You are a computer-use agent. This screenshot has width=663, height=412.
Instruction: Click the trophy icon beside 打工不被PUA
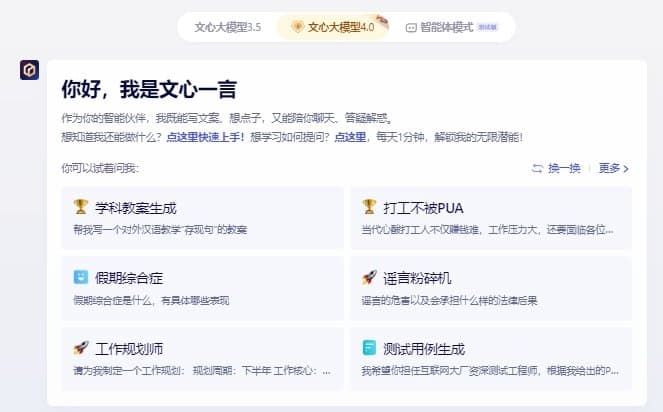click(x=369, y=207)
